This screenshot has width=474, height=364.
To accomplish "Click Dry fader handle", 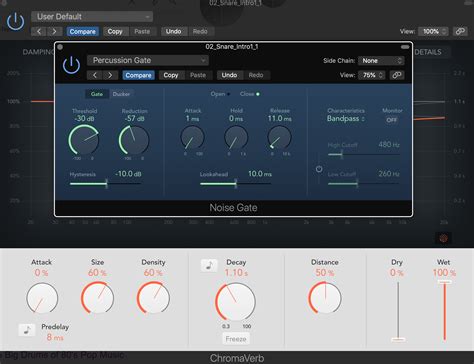I will pos(398,339).
